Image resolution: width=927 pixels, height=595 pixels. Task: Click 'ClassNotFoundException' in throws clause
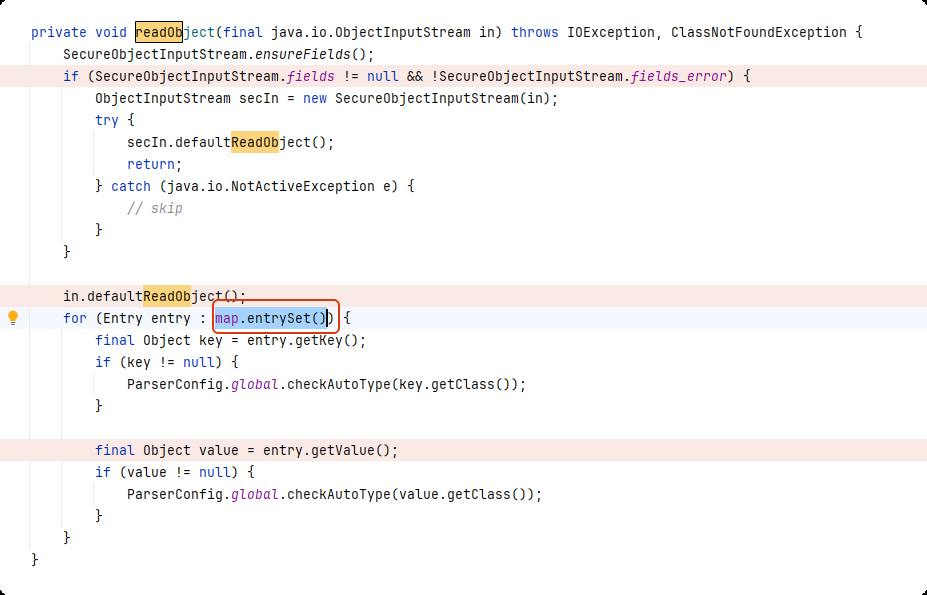759,32
